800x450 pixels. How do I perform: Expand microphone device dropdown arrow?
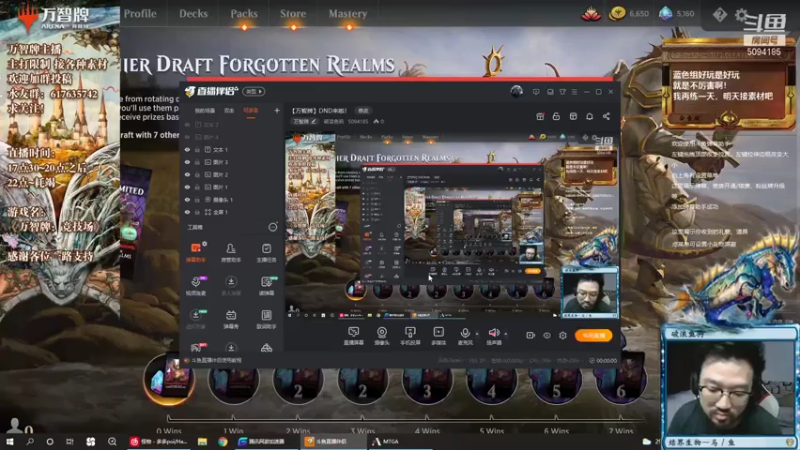(477, 334)
